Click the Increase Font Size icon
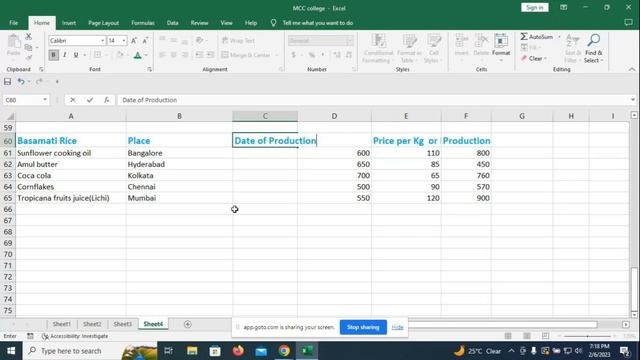 134,40
